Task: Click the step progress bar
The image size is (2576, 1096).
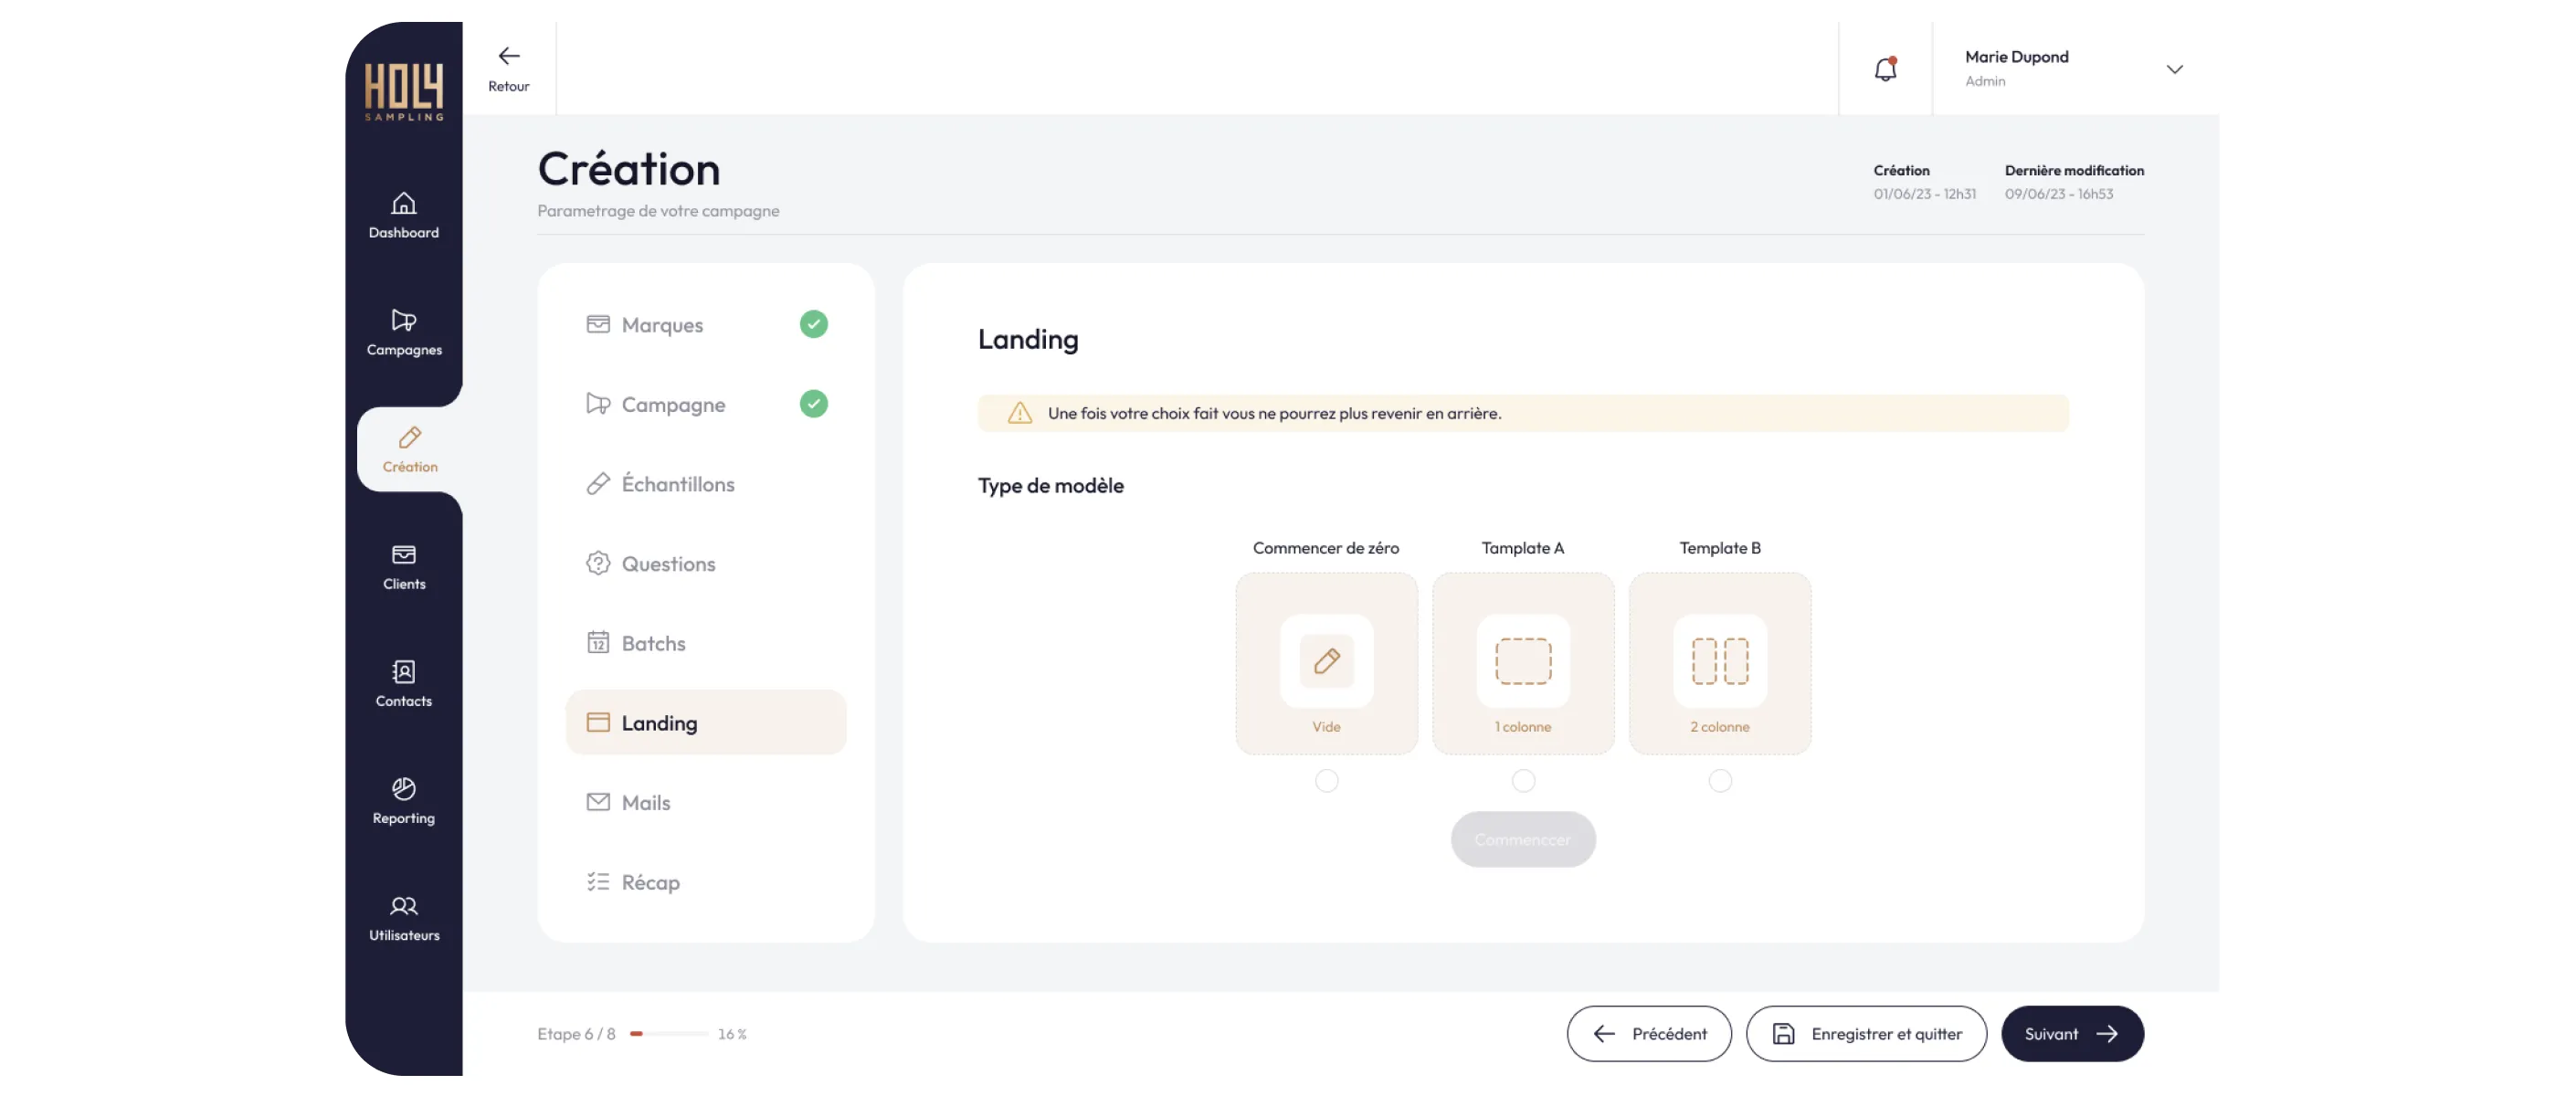Action: [x=668, y=1034]
